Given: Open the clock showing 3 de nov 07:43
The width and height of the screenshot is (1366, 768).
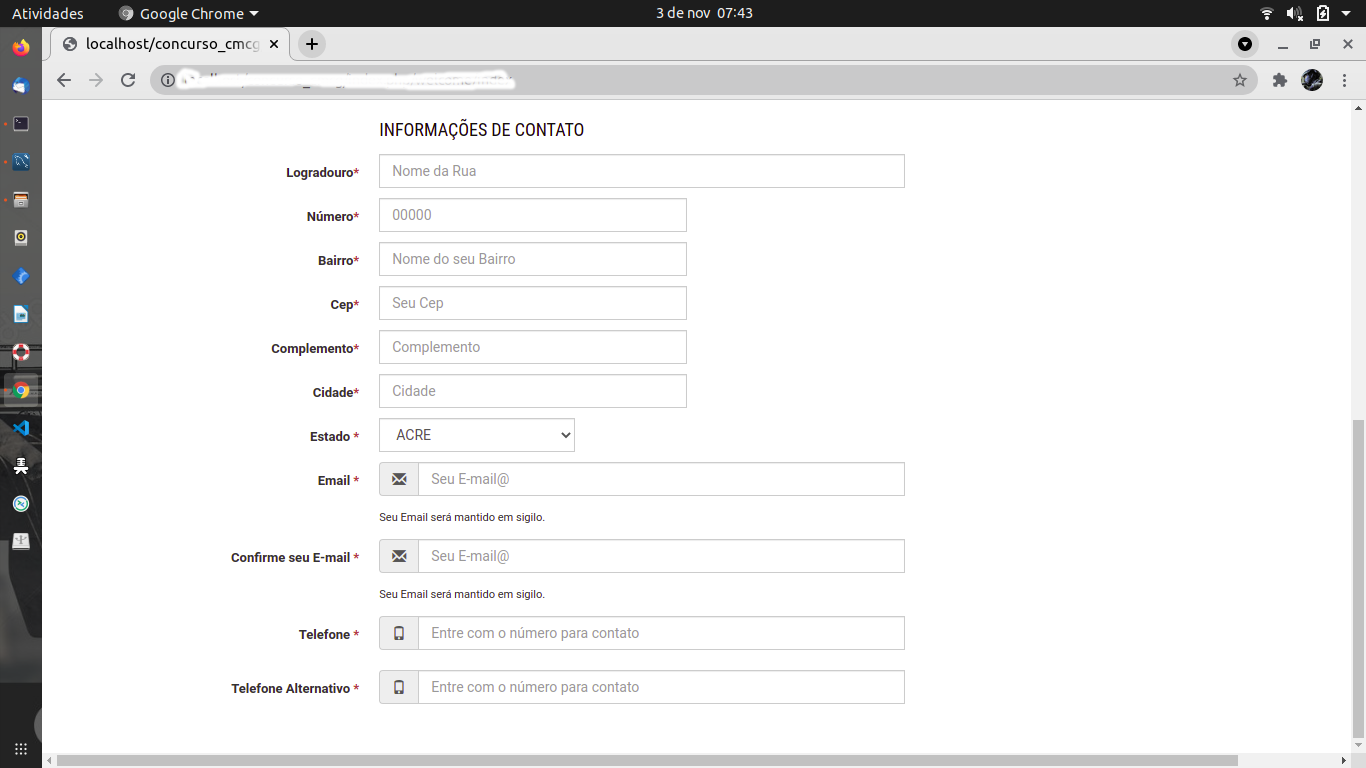Looking at the screenshot, I should click(704, 14).
